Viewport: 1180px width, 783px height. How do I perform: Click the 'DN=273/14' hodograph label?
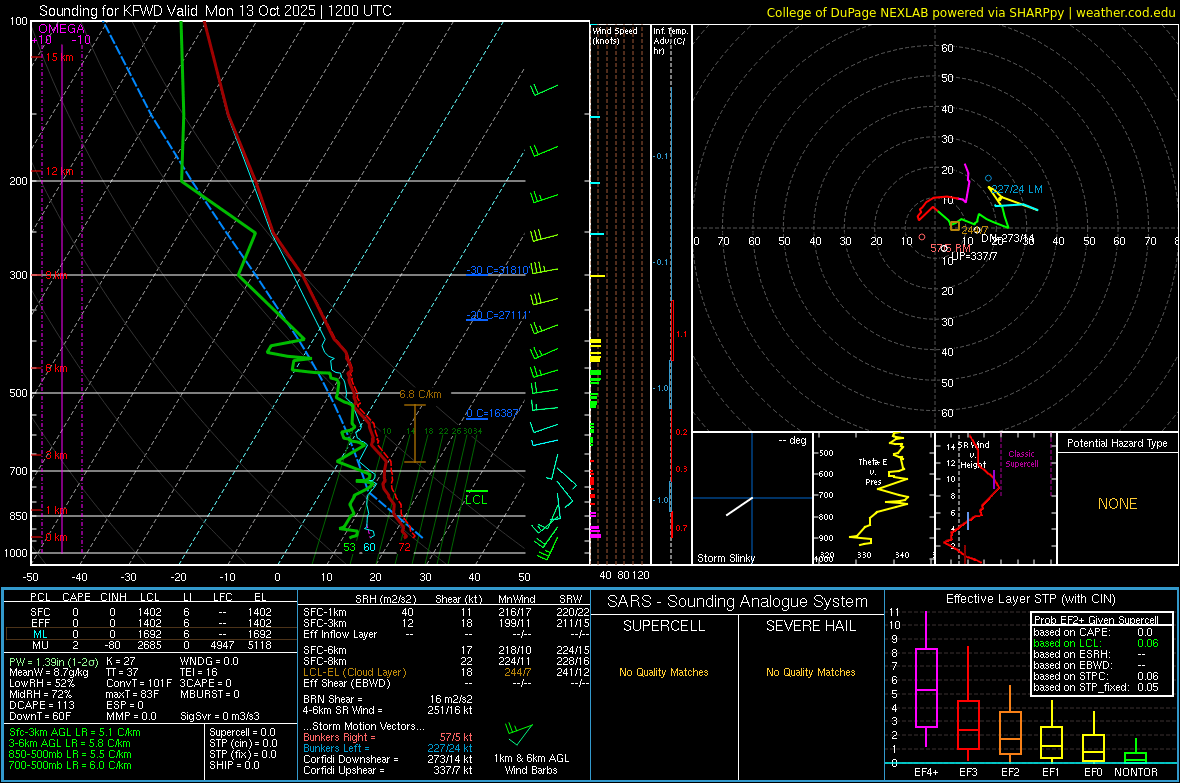click(x=1008, y=239)
